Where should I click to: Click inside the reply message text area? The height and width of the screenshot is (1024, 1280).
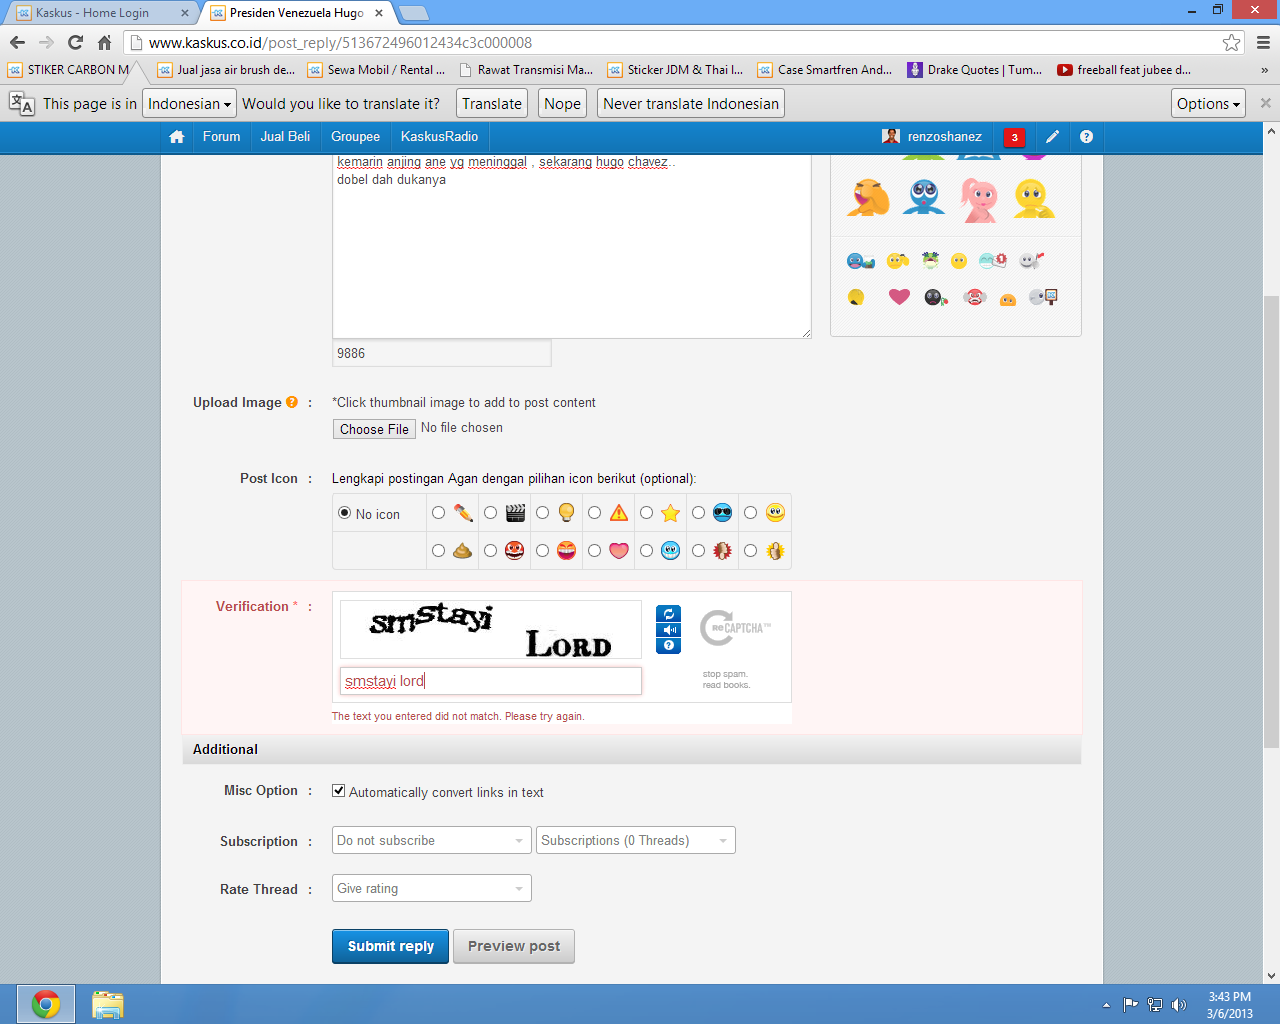(571, 247)
